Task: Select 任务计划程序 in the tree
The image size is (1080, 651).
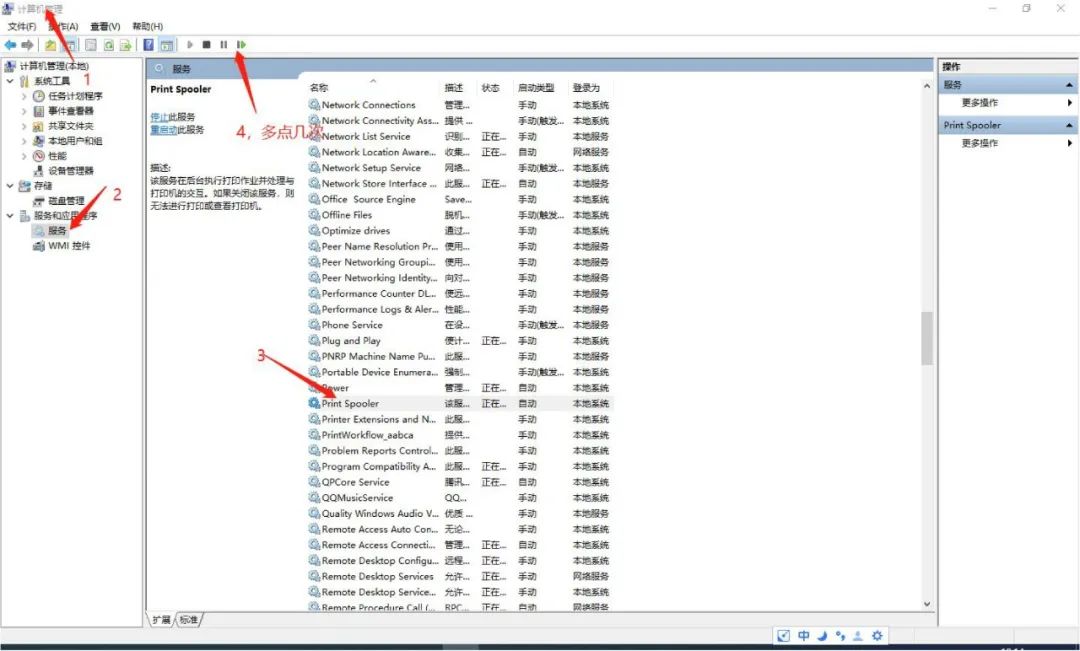Action: [x=75, y=96]
